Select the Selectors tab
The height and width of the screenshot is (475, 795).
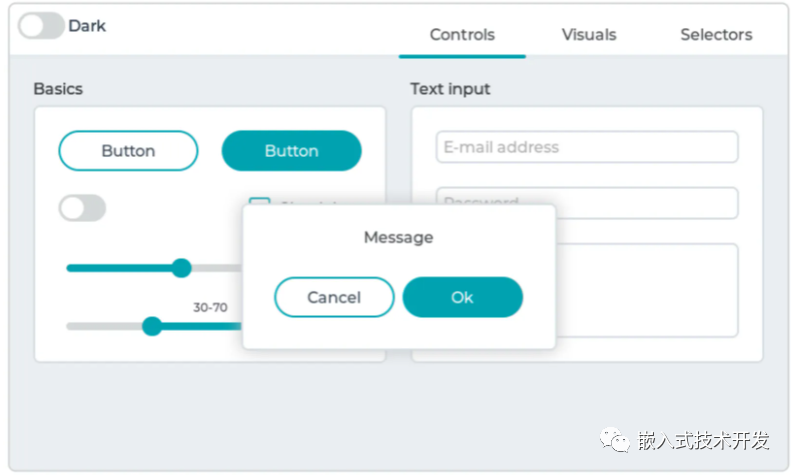coord(716,34)
